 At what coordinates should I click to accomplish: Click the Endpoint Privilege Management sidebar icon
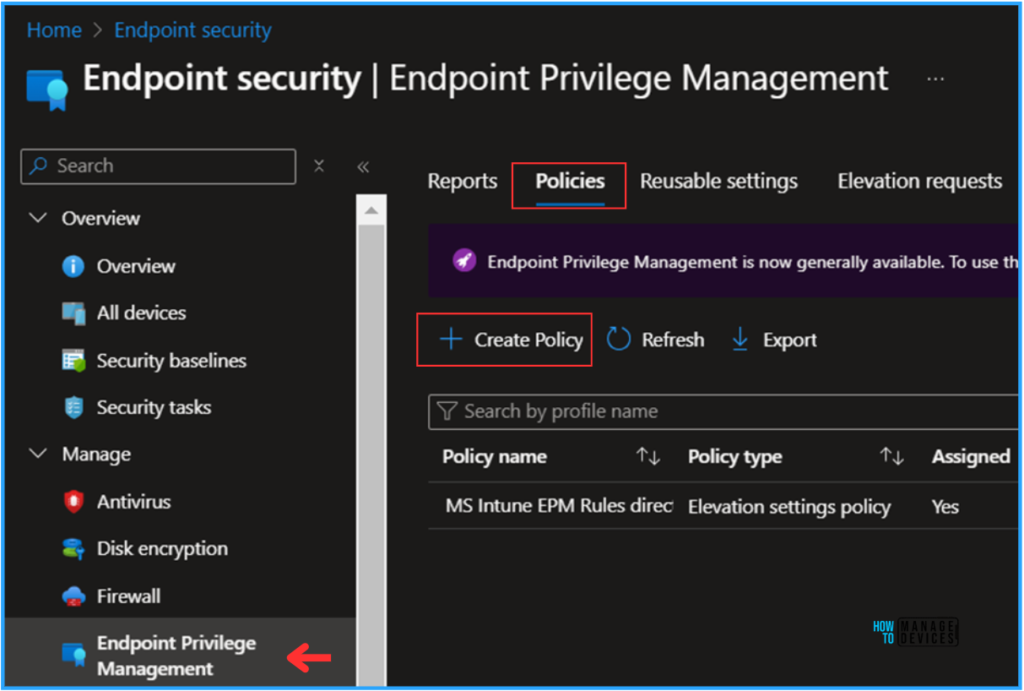pos(73,654)
